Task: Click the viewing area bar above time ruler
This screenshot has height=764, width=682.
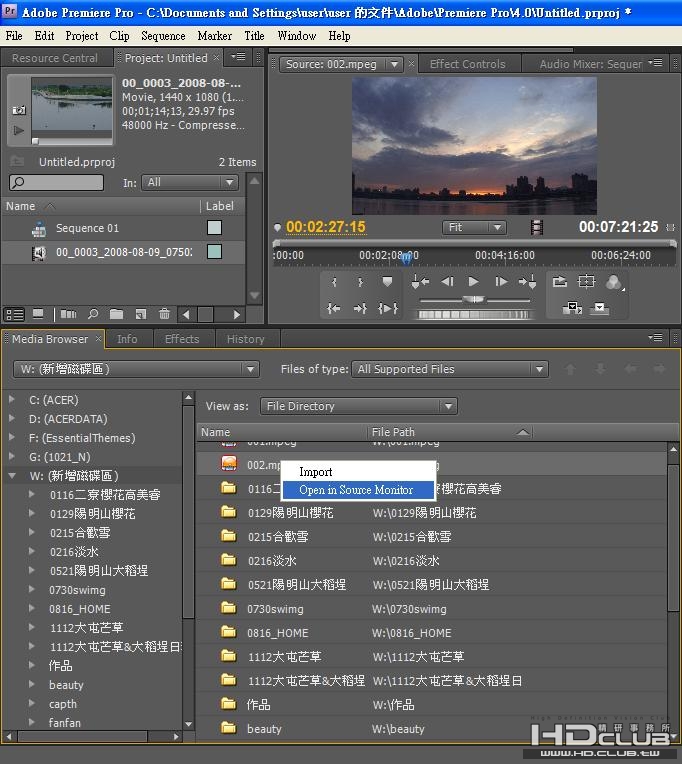Action: pos(474,243)
